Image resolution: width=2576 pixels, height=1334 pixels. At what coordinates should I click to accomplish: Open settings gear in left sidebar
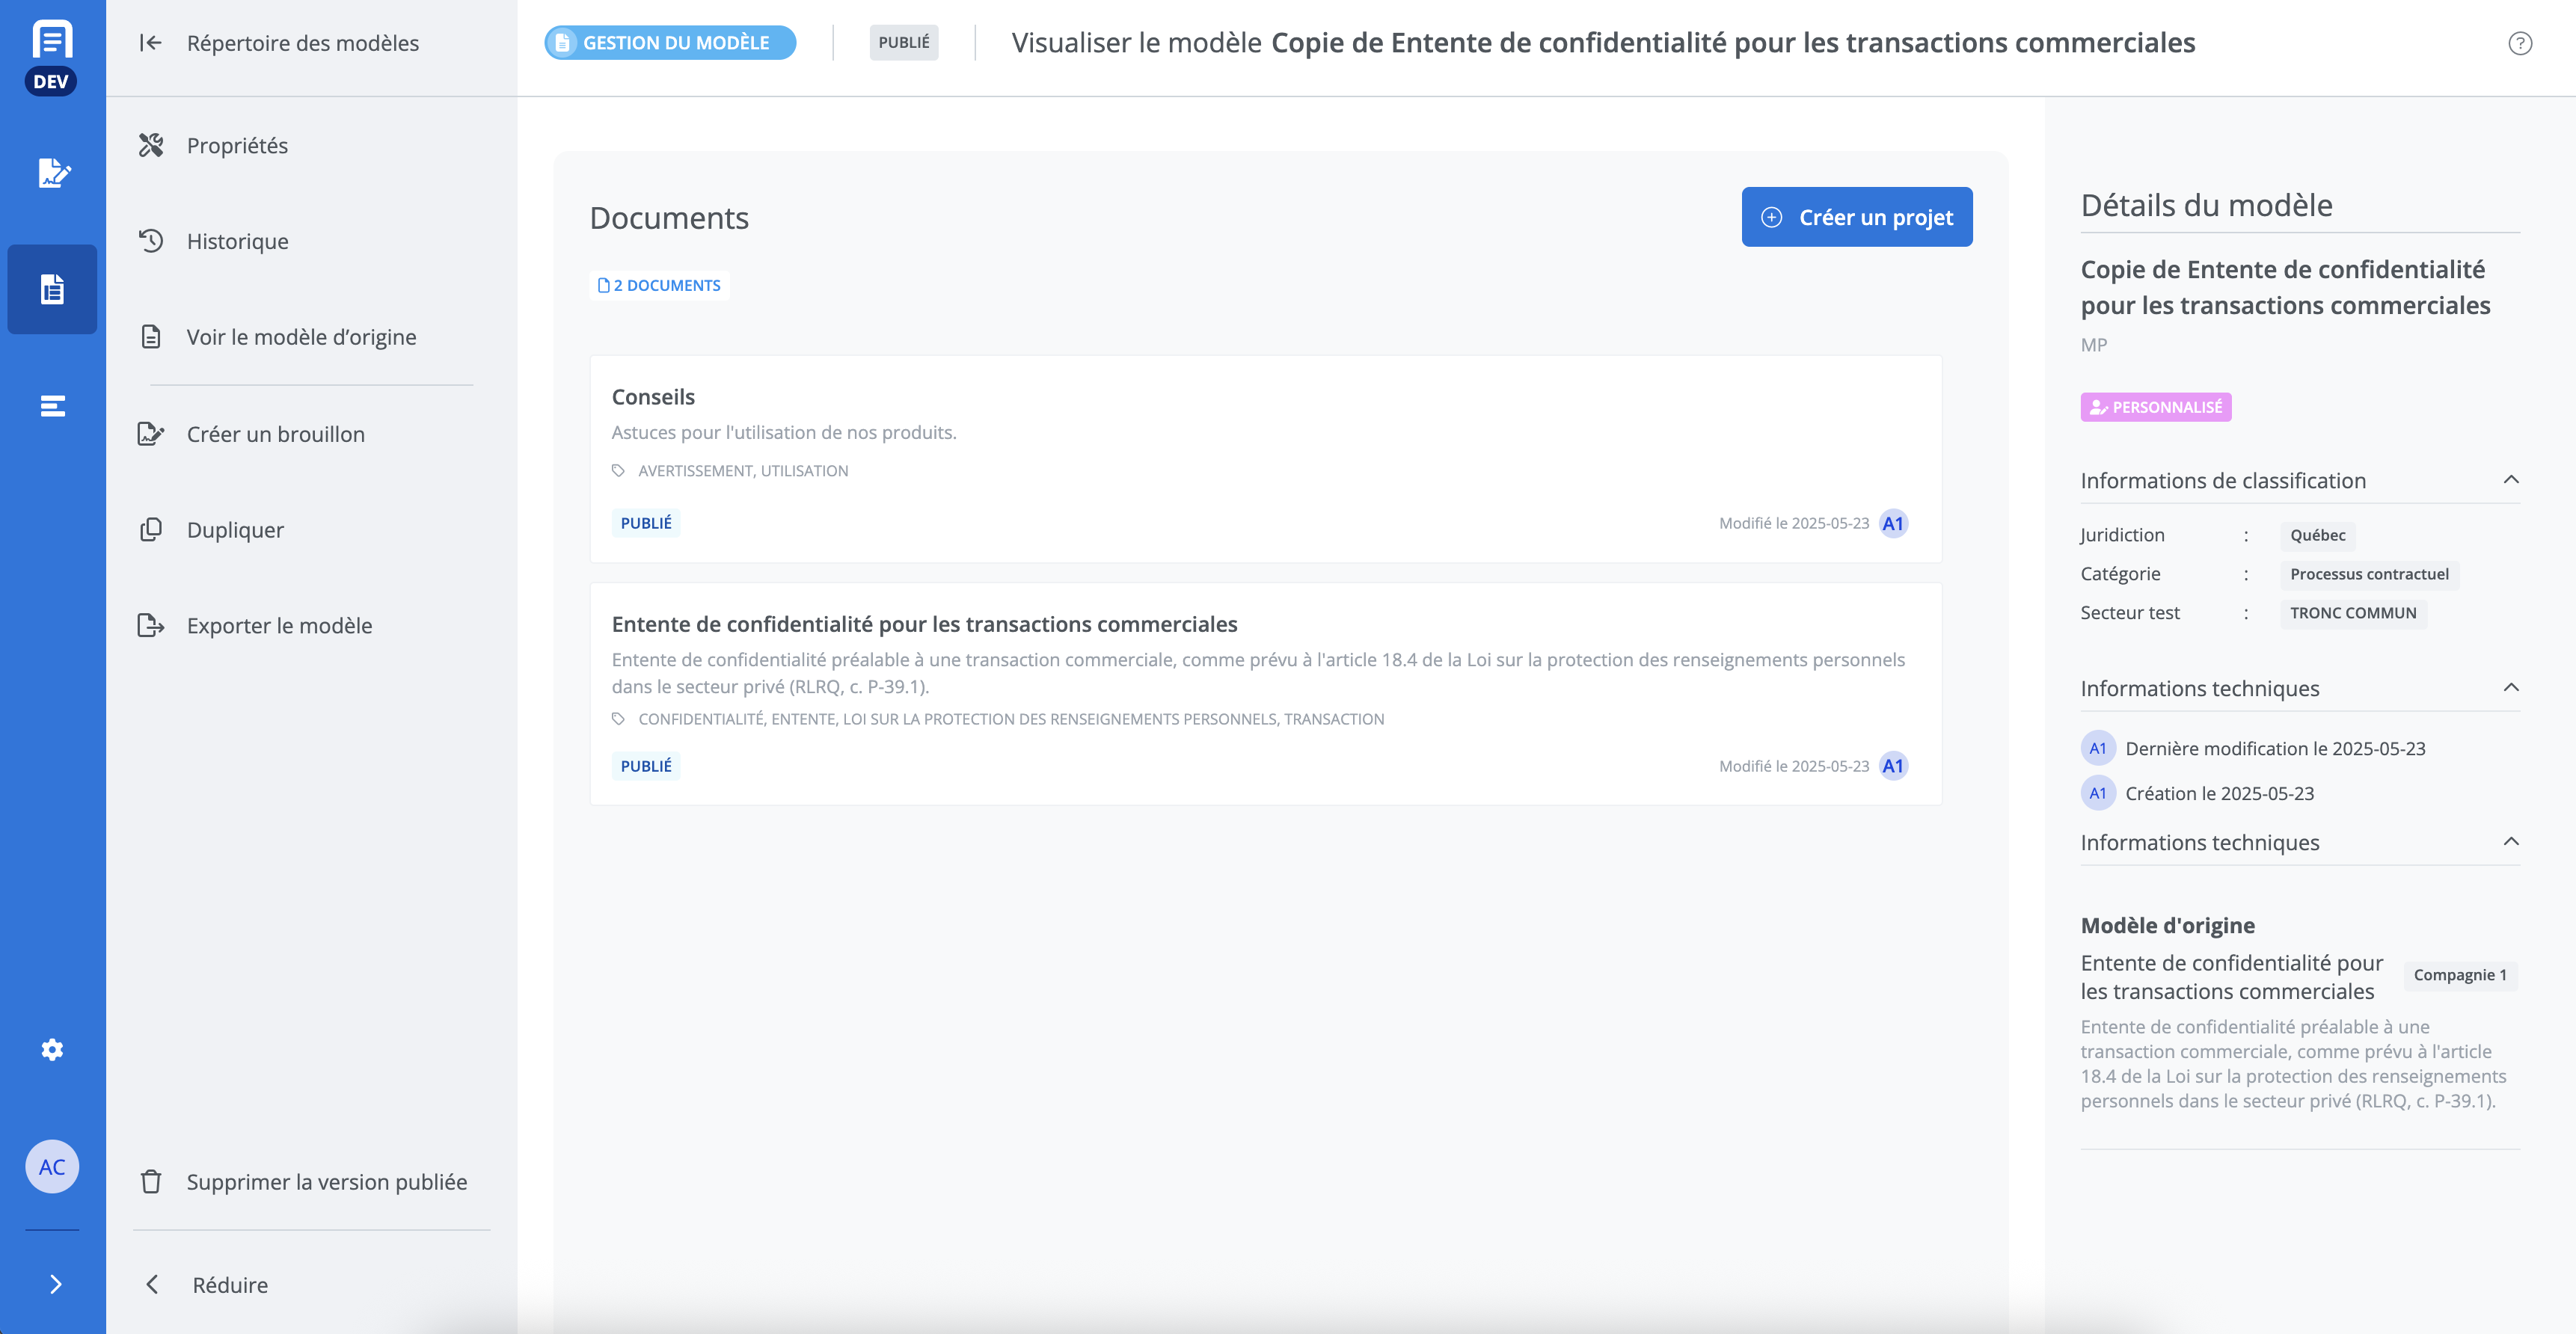point(52,1049)
